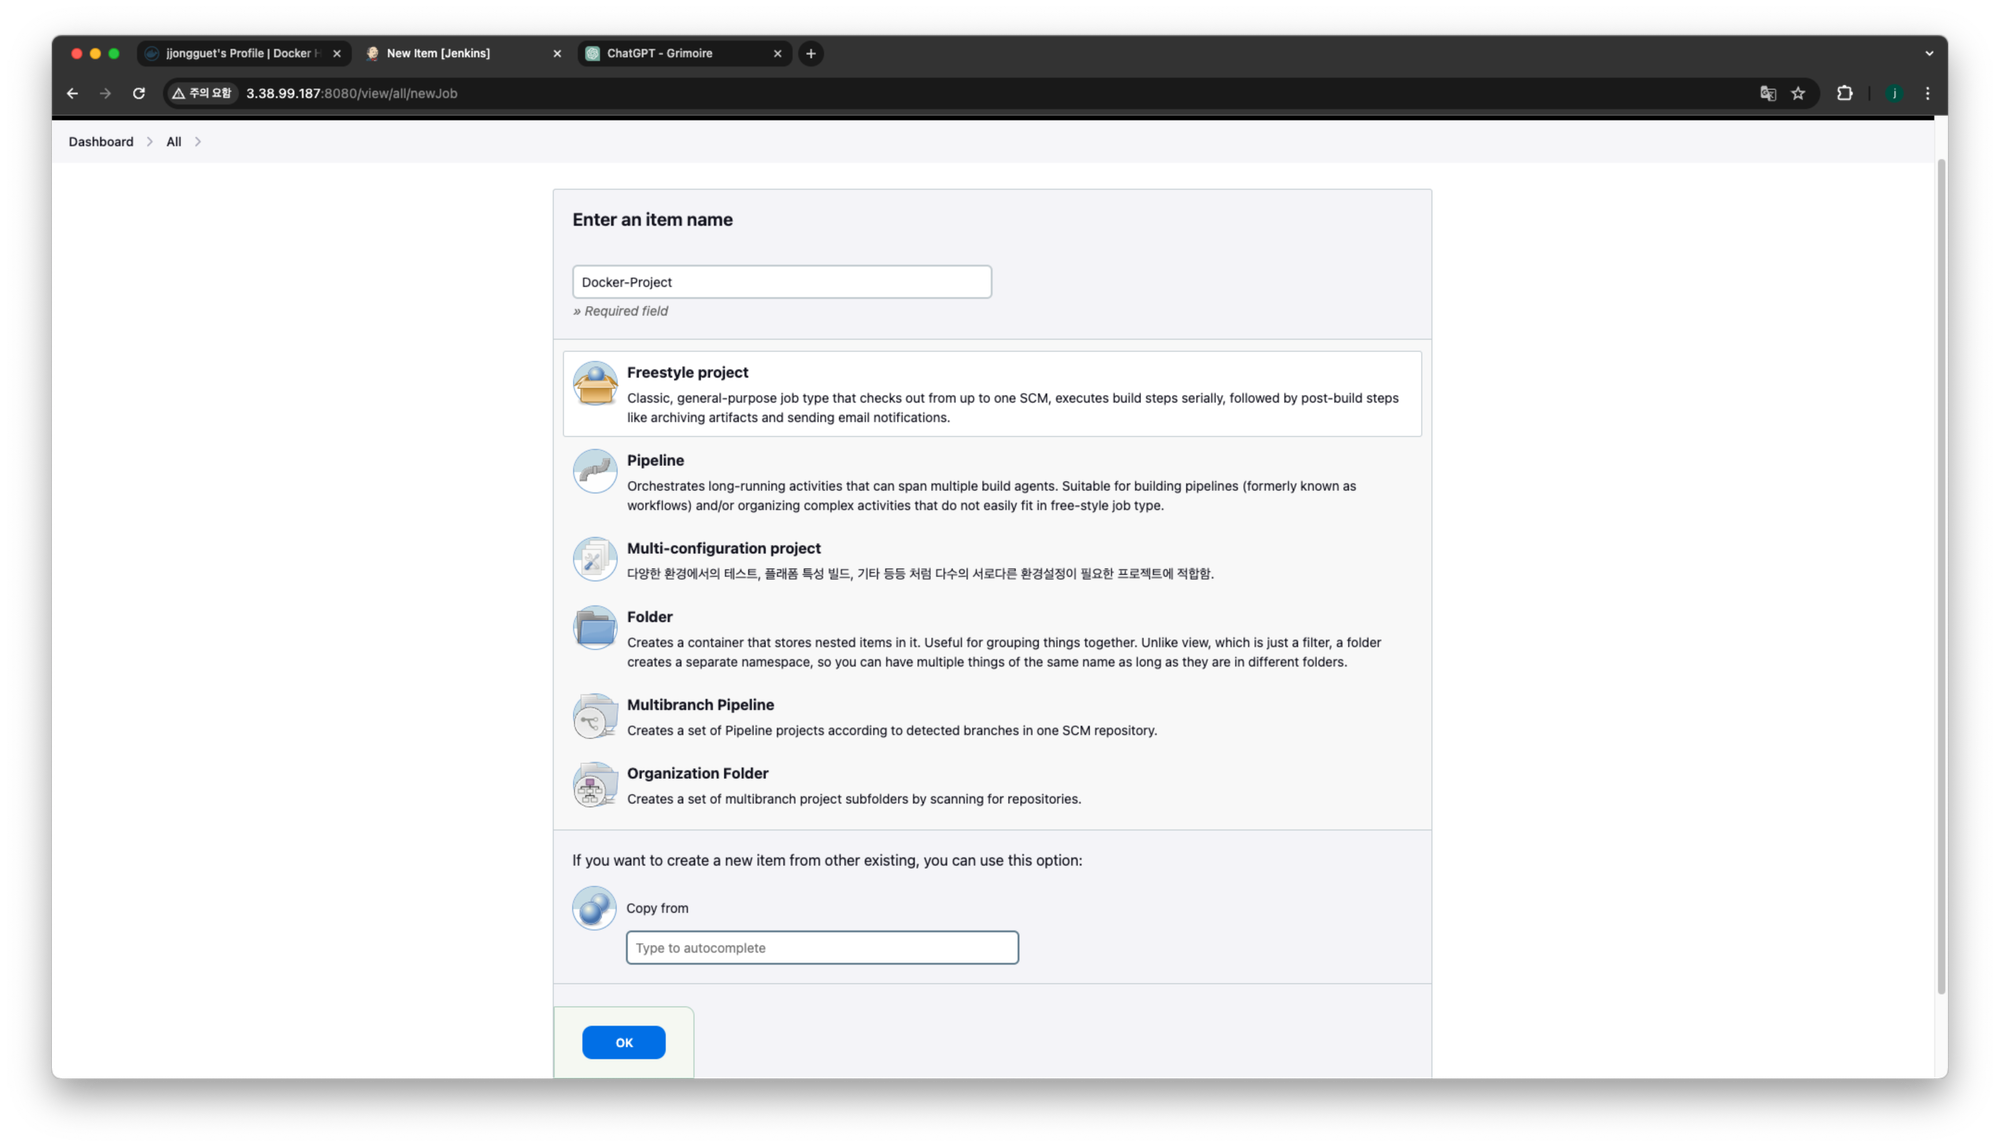
Task: Switch to the Docker Hub profile tab
Action: [x=240, y=53]
